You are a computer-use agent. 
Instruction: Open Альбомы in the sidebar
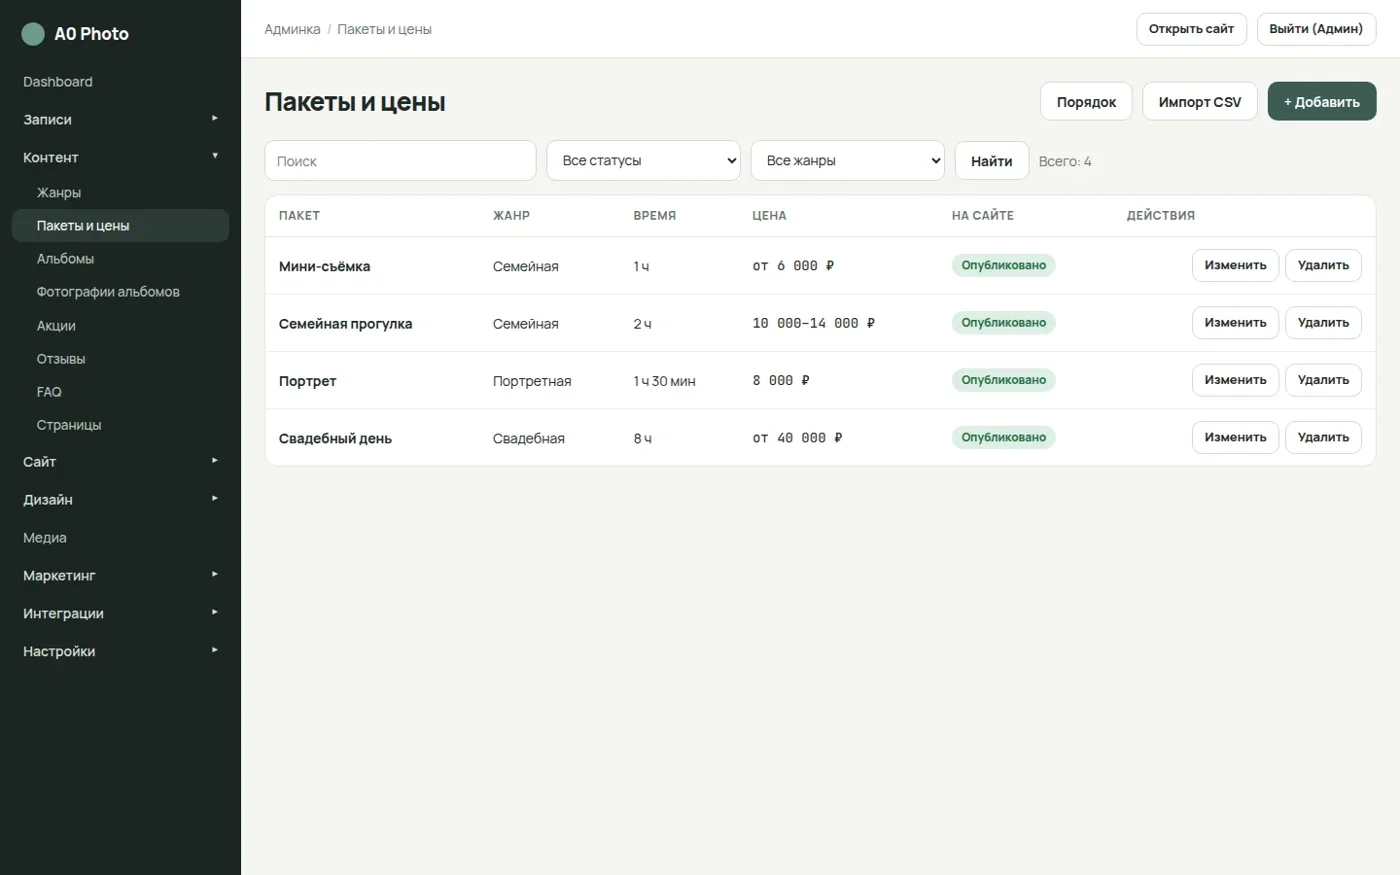point(120,259)
